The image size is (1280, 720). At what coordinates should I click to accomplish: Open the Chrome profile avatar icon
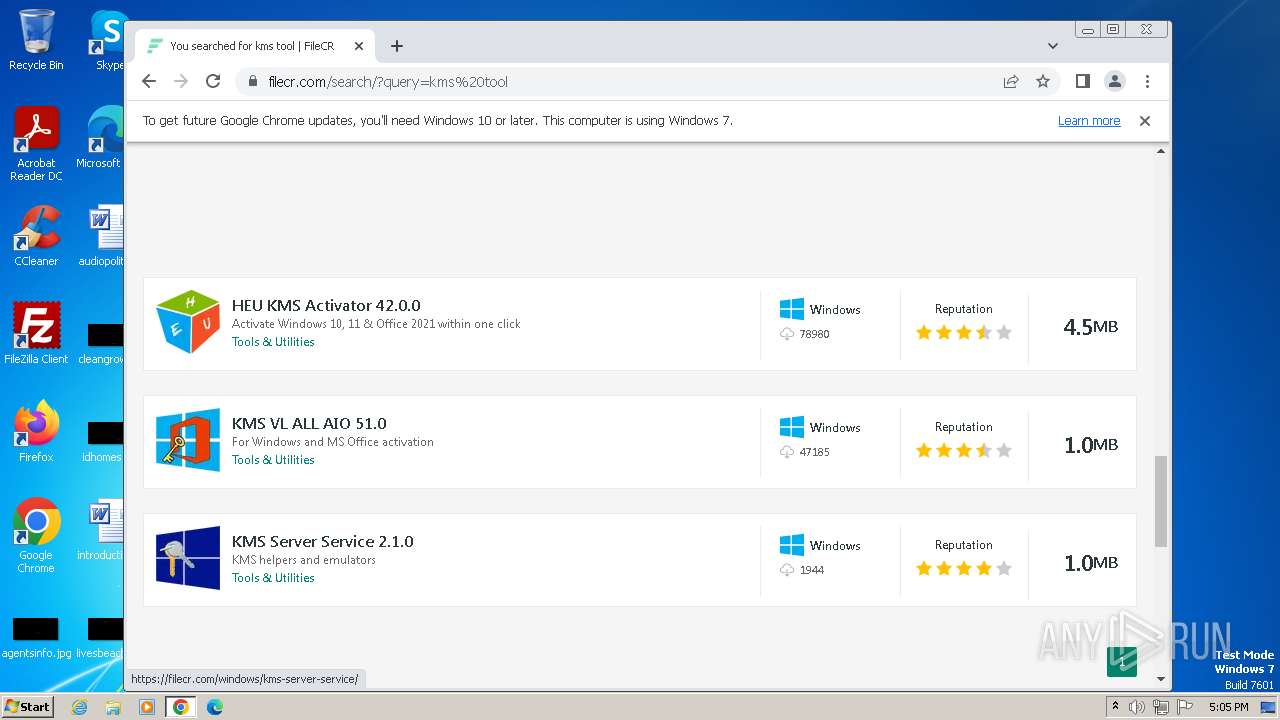[1114, 82]
